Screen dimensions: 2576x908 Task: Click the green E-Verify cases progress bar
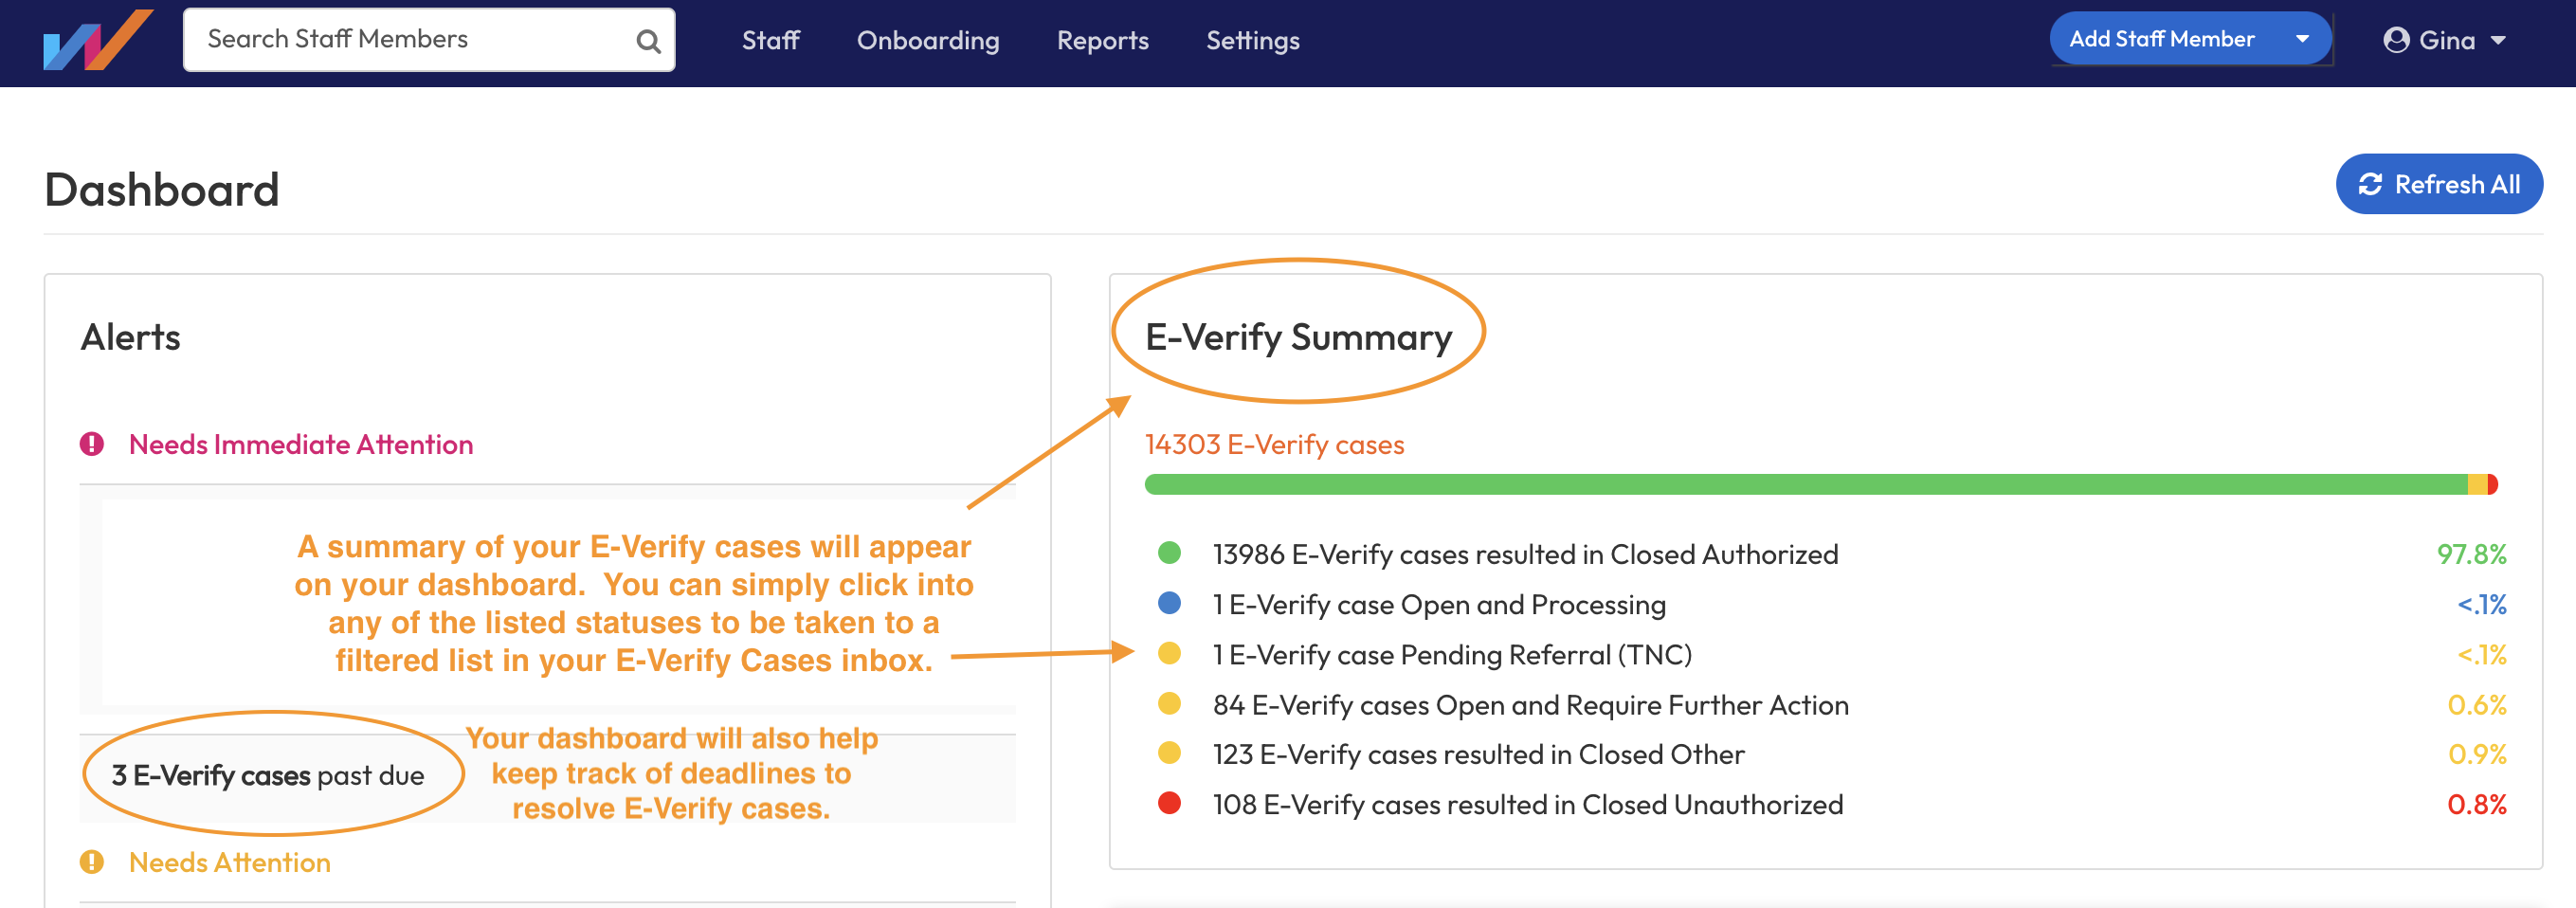pos(1800,485)
